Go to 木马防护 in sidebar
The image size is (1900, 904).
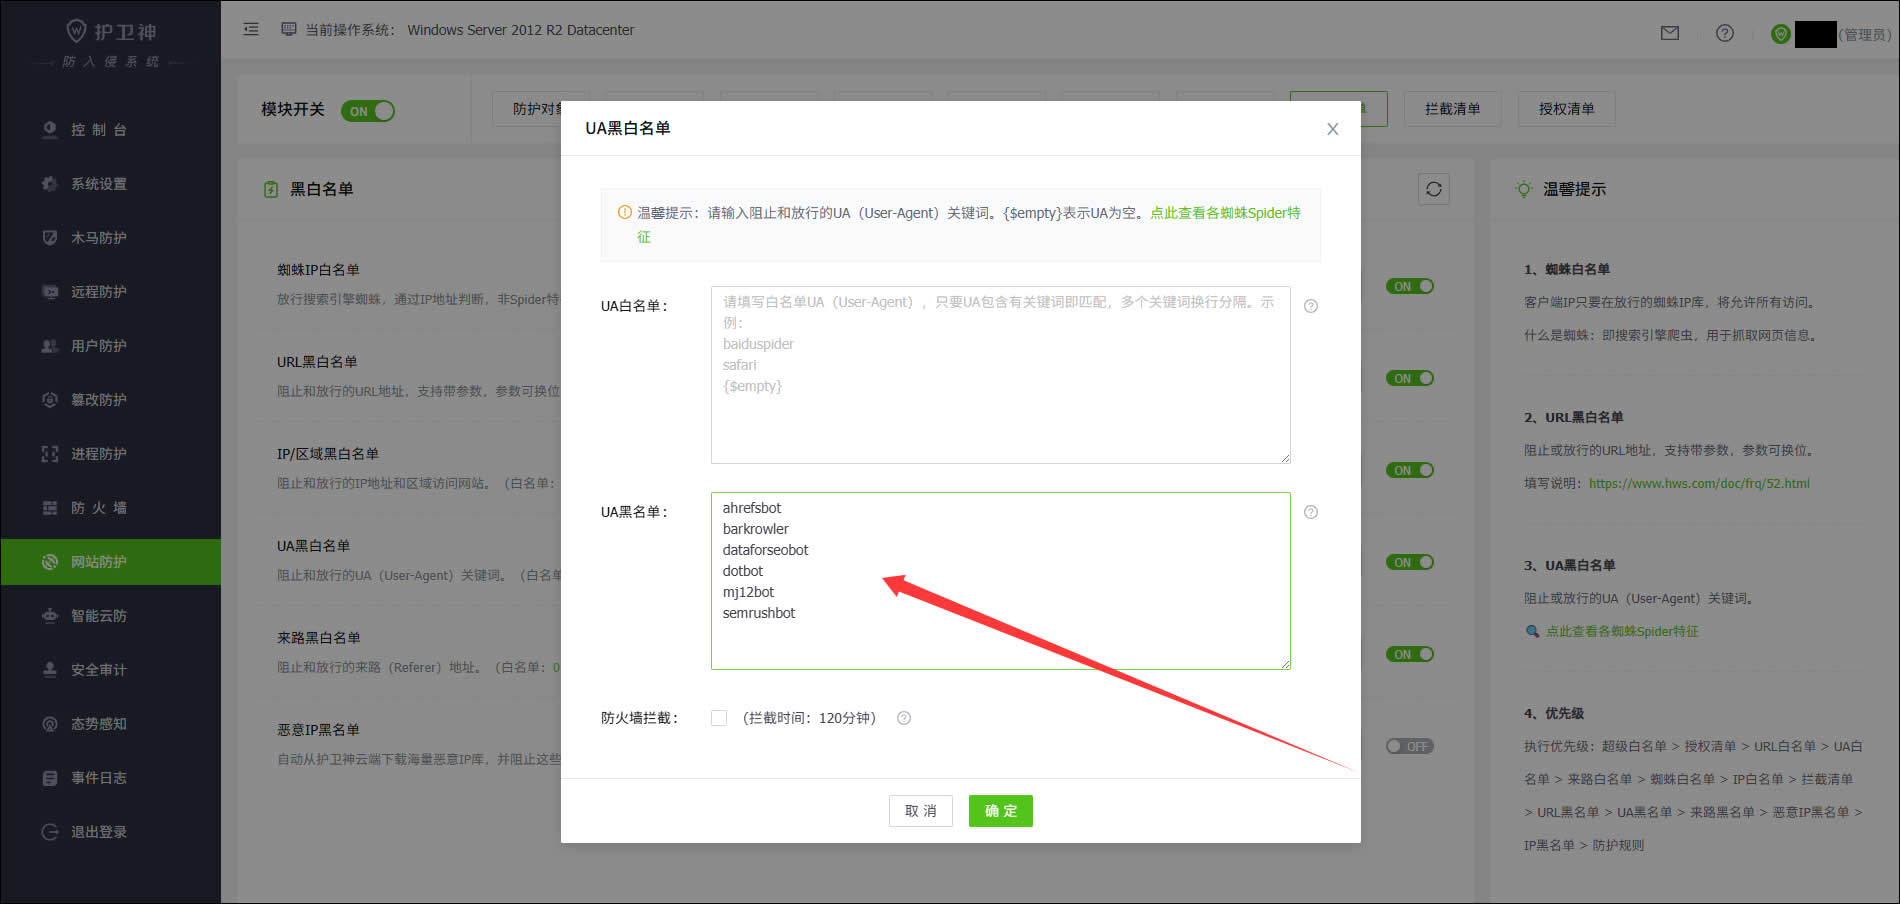tap(98, 238)
